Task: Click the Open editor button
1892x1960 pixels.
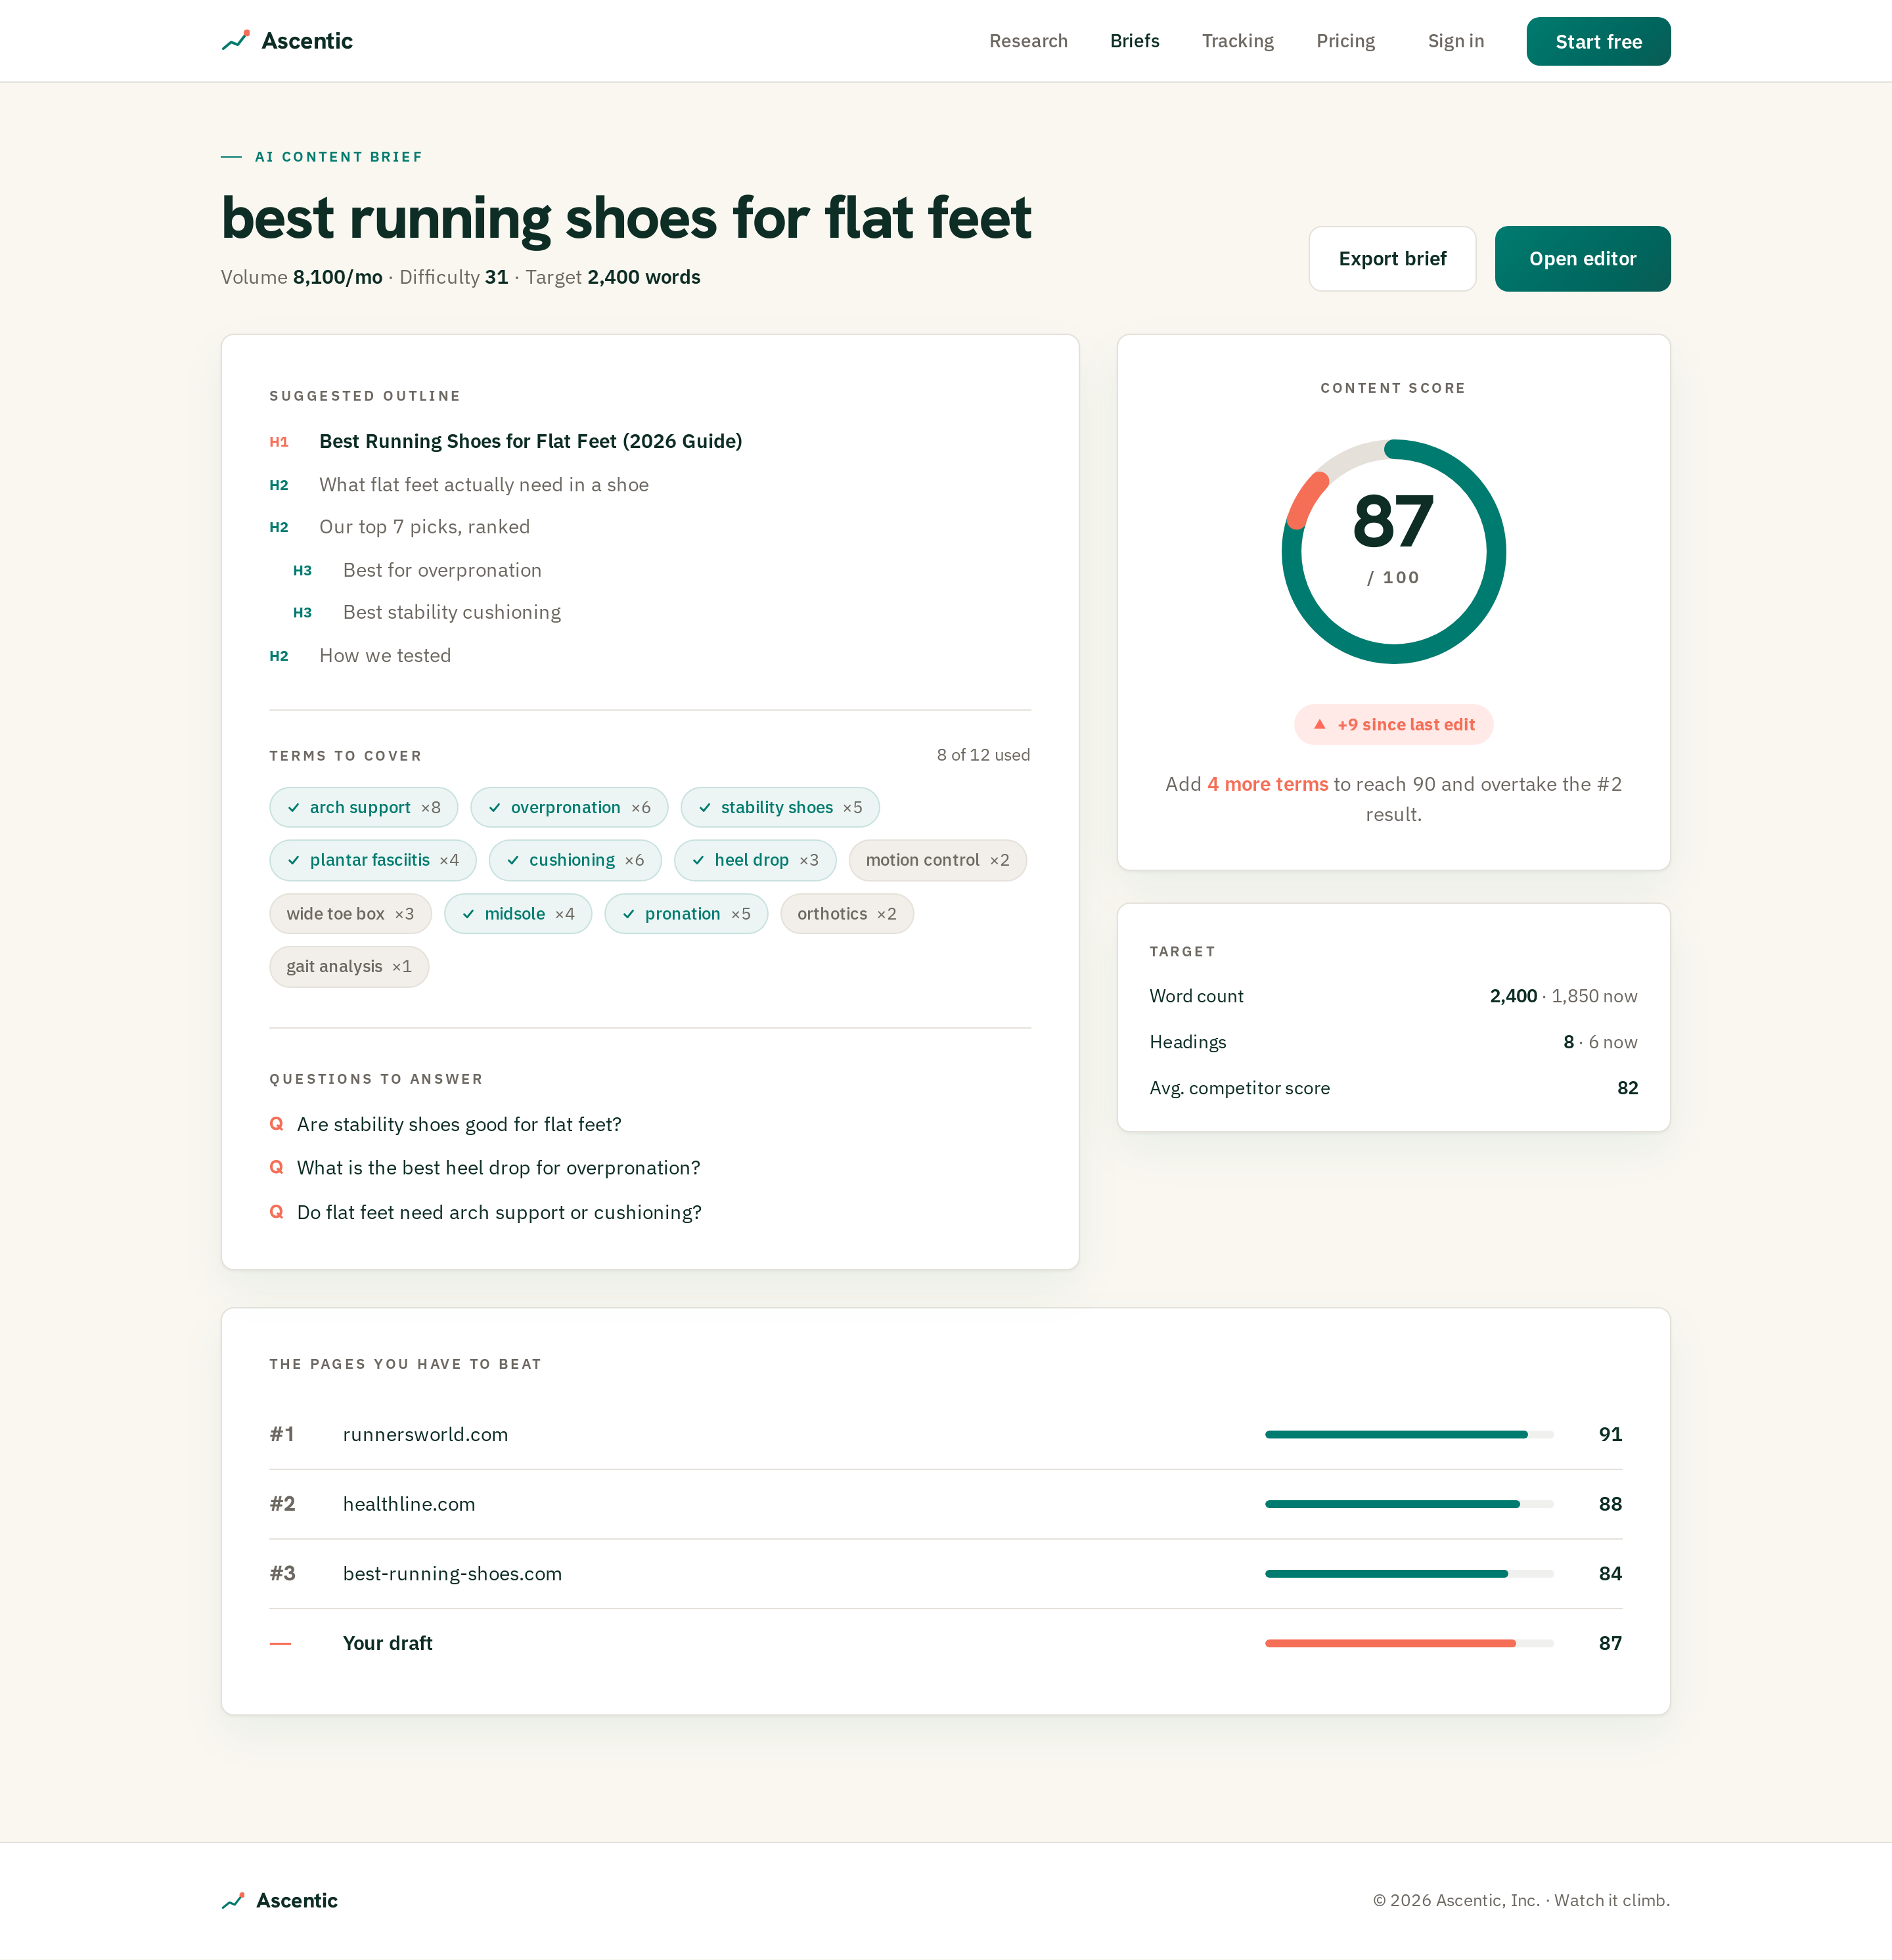Action: (x=1582, y=259)
